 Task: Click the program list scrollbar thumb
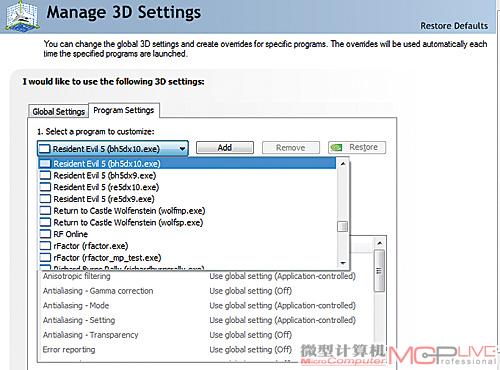pos(342,226)
